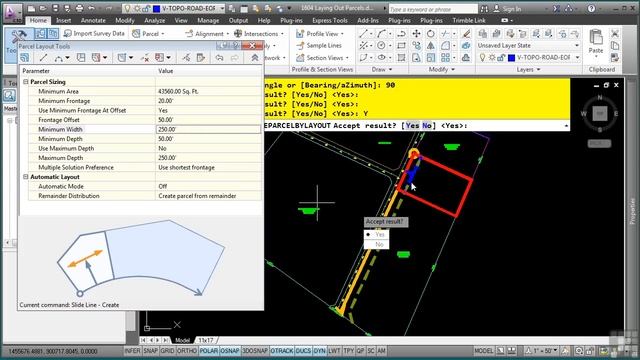Viewport: 640px width, 360px height.
Task: Select the Copy tool in the Modify panel
Action: pos(416,46)
